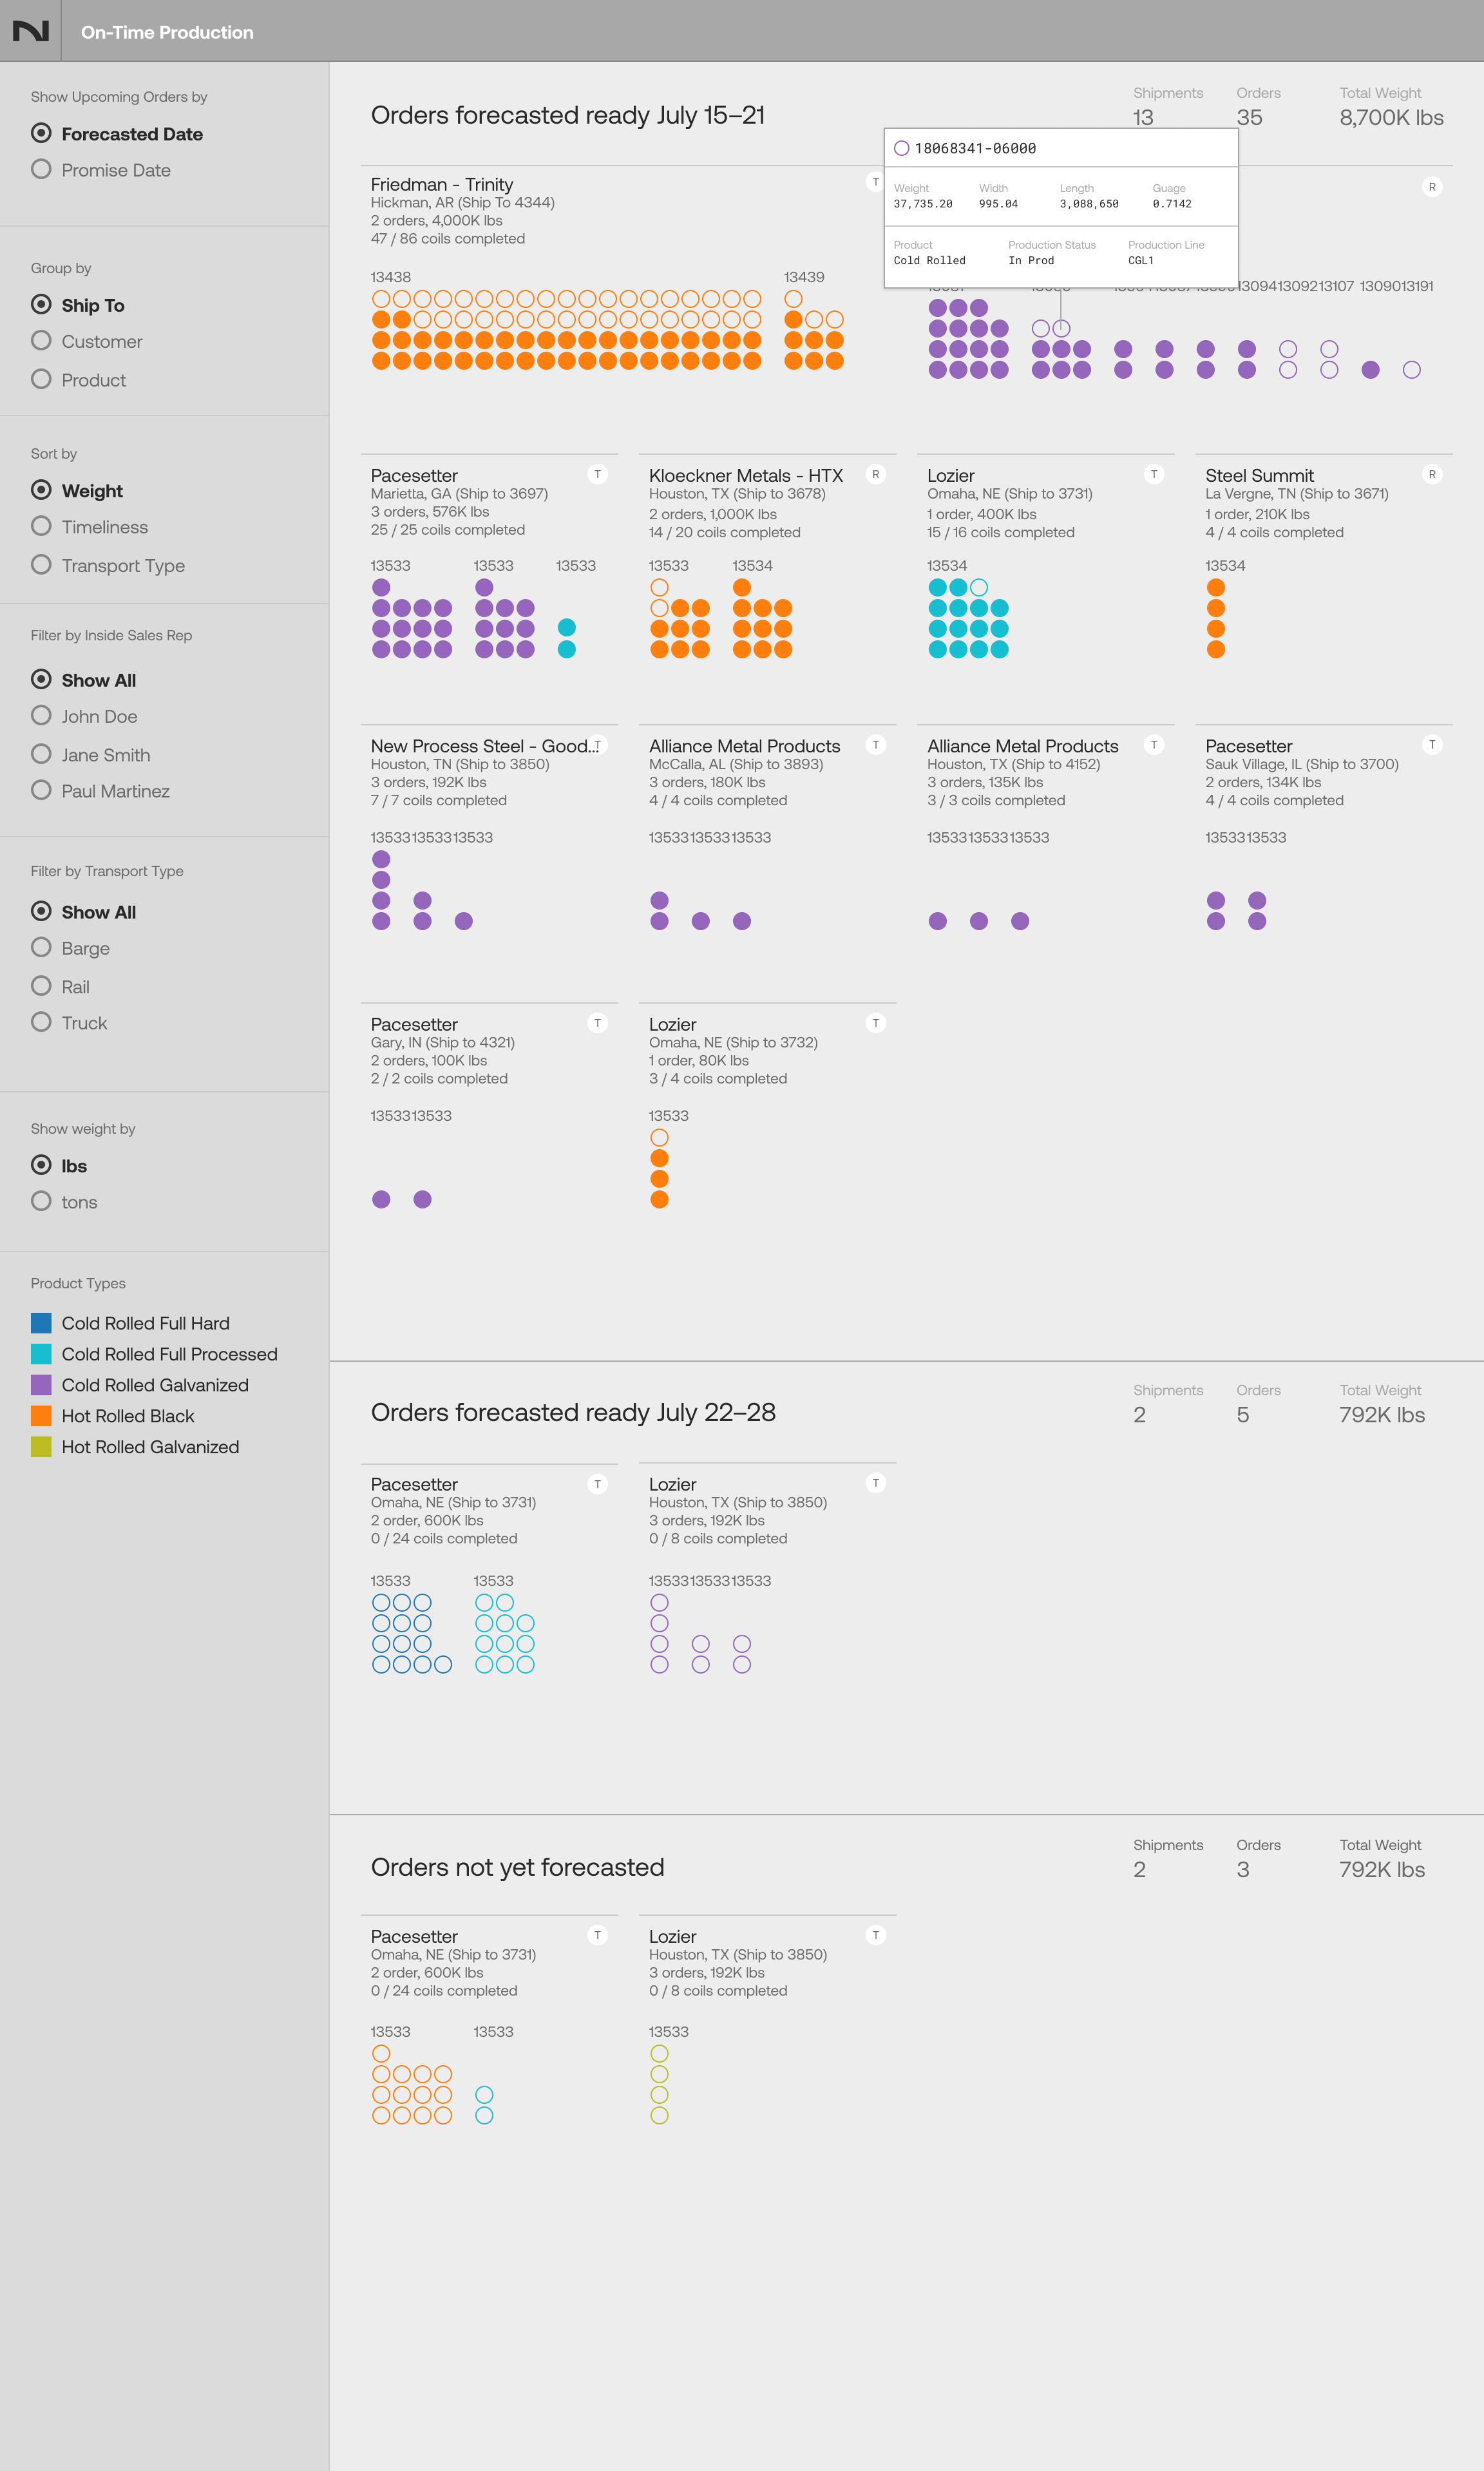This screenshot has width=1484, height=2471.
Task: Open the Steel Summit shipment title
Action: coord(1259,475)
